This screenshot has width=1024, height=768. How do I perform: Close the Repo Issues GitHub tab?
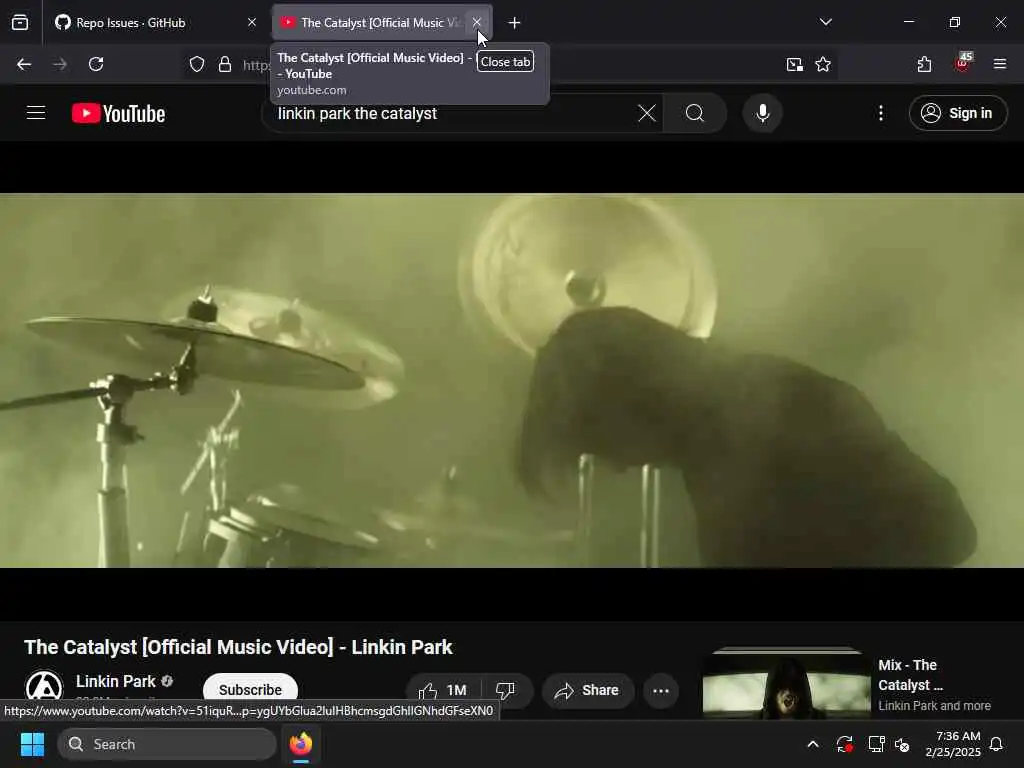click(252, 23)
